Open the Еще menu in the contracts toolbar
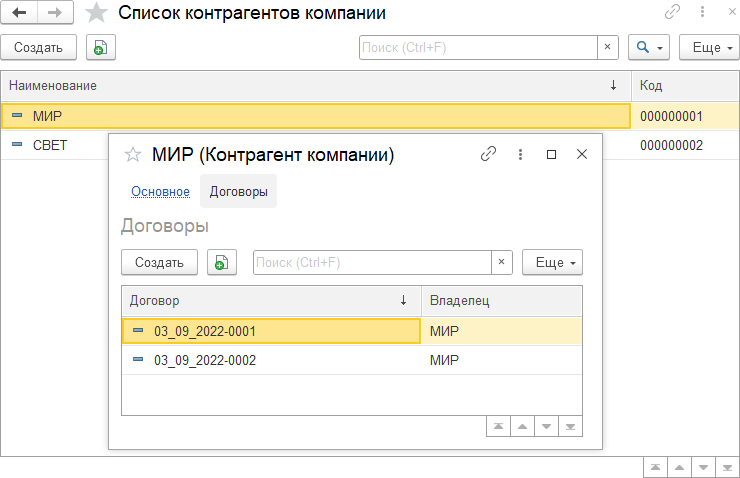Viewport: 740px width, 478px height. (x=553, y=262)
